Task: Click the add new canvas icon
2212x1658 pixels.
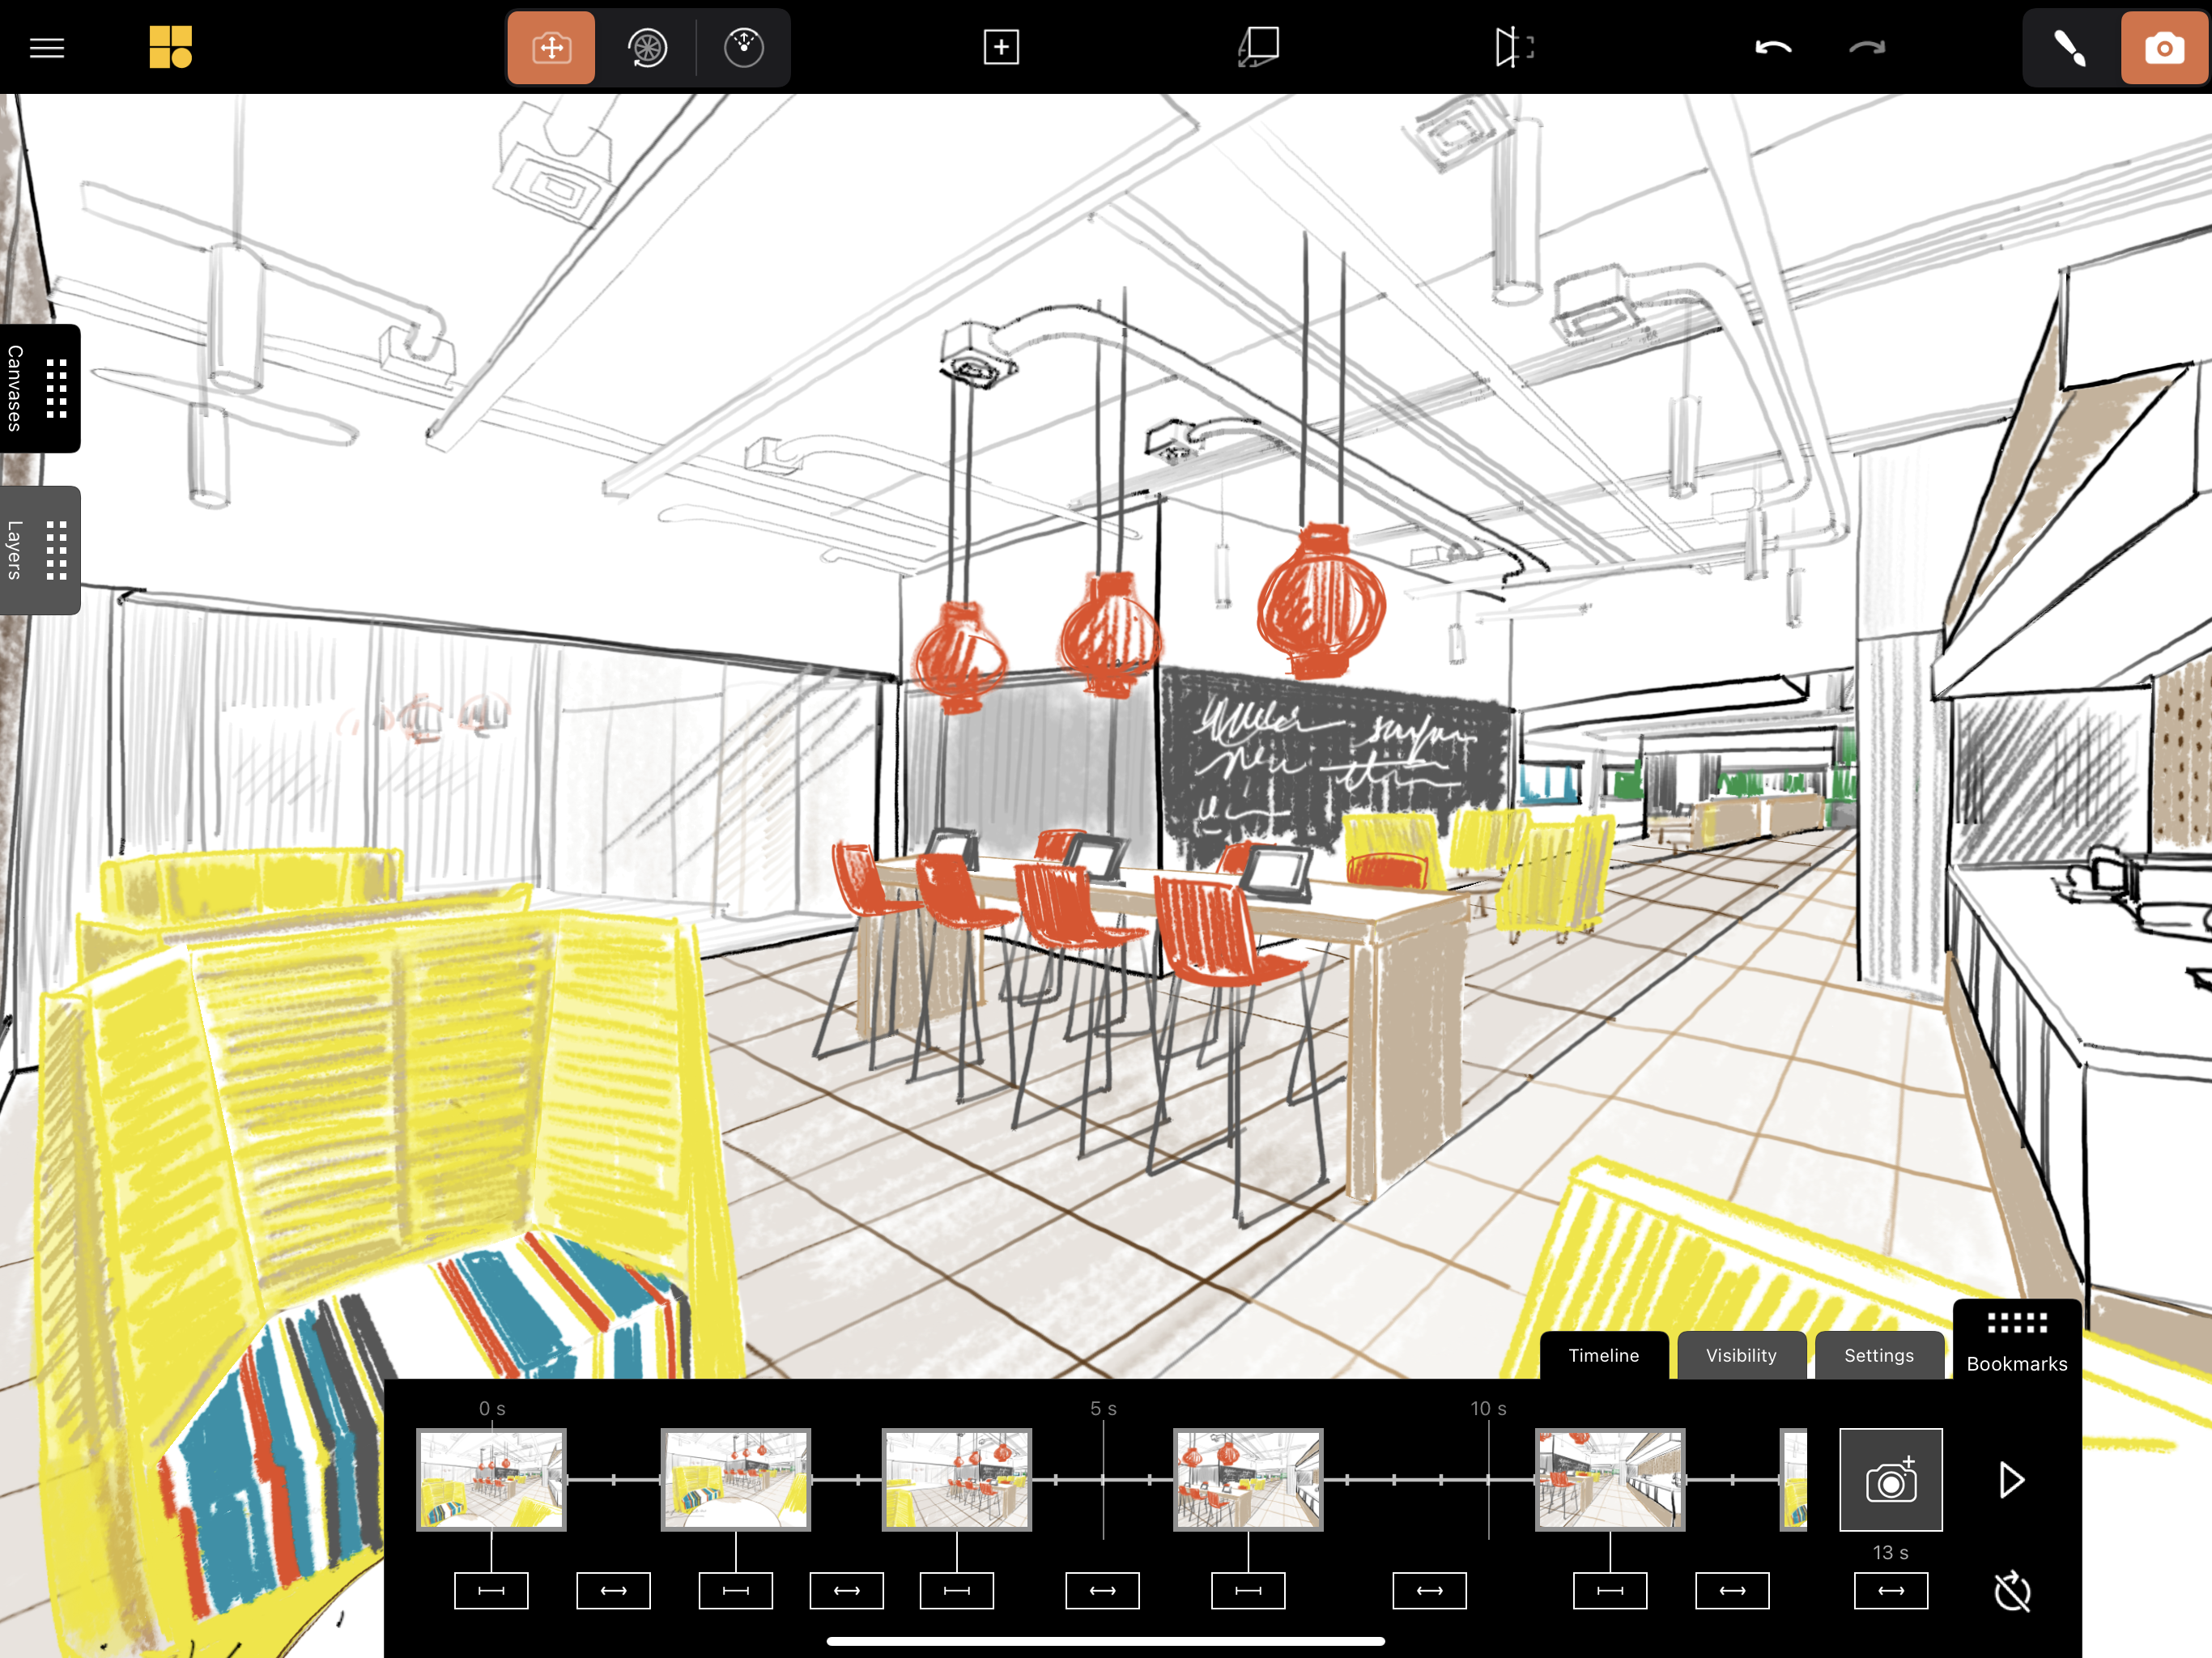Action: click(x=1000, y=47)
